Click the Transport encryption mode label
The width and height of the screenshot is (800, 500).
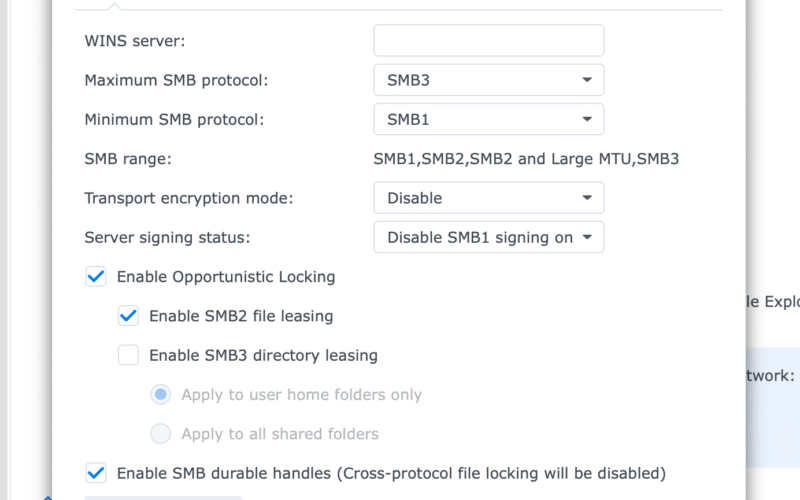click(x=188, y=198)
